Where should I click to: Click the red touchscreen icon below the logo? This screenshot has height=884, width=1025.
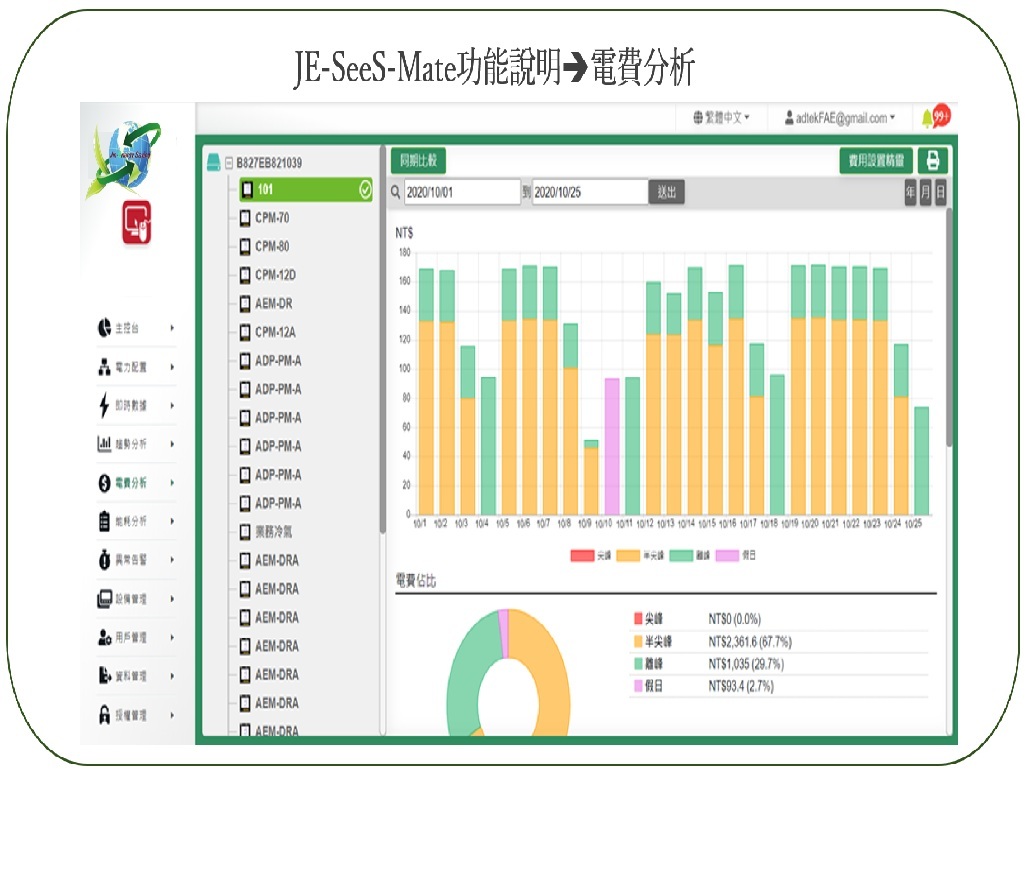(x=138, y=222)
